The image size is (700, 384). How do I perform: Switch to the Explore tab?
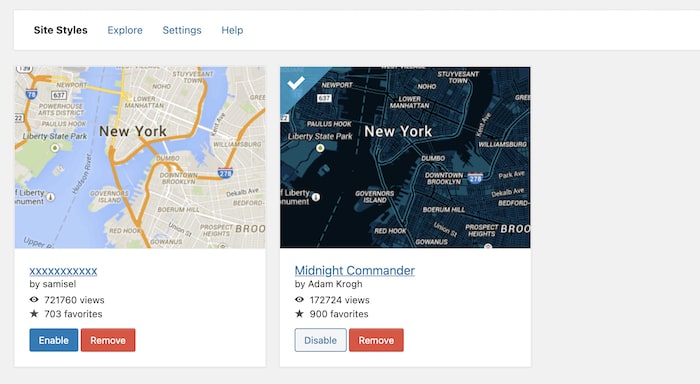(x=125, y=30)
